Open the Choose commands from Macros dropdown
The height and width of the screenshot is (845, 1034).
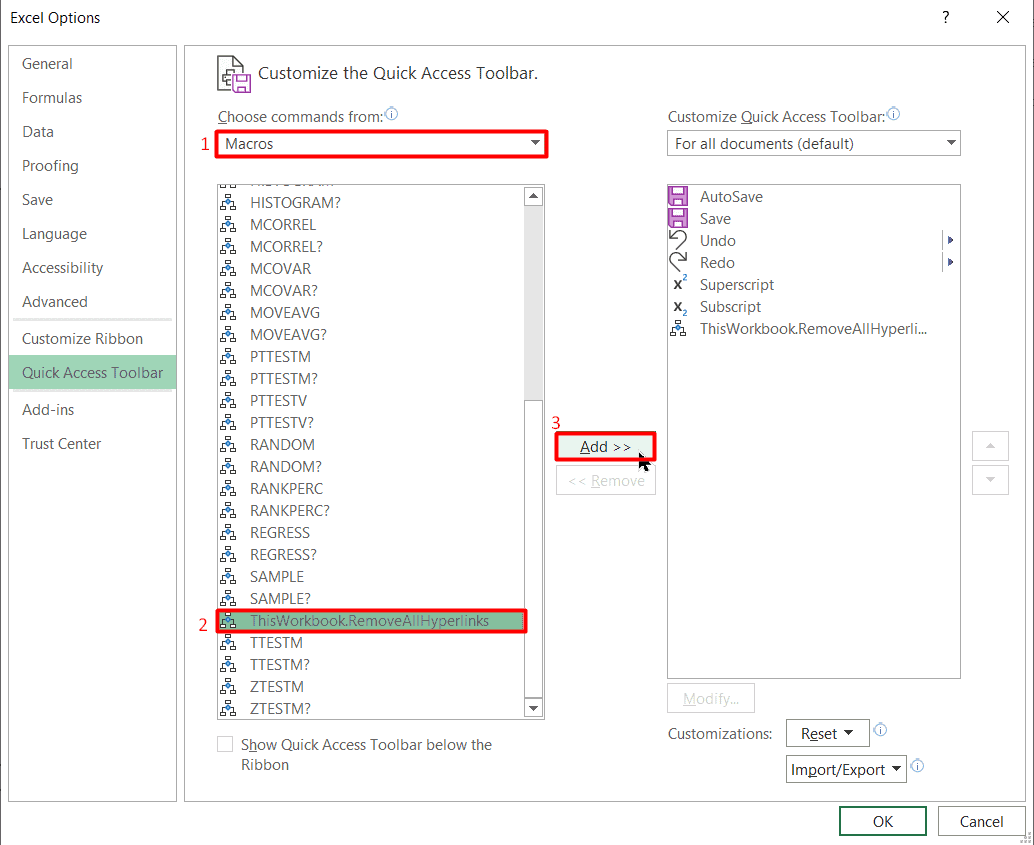381,143
